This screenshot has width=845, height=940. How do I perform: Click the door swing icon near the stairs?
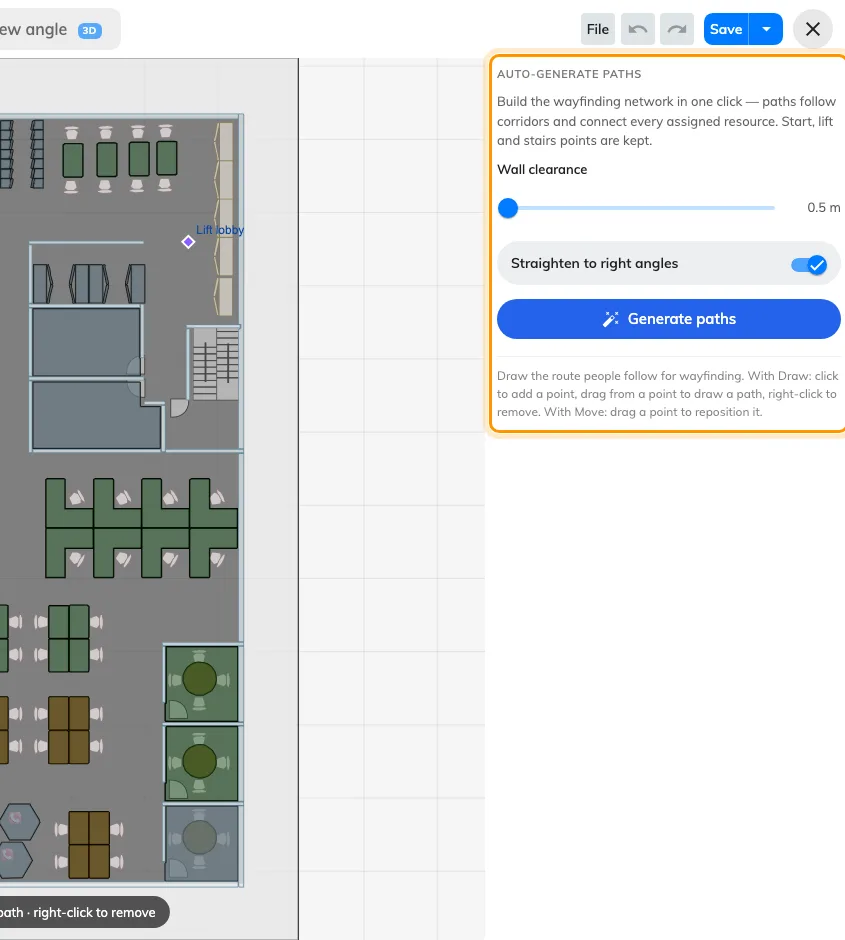click(x=179, y=408)
